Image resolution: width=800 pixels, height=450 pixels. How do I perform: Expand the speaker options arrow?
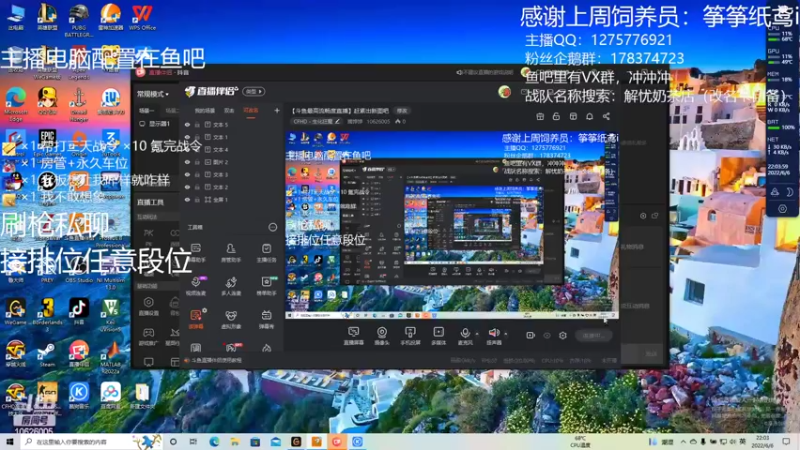click(506, 334)
